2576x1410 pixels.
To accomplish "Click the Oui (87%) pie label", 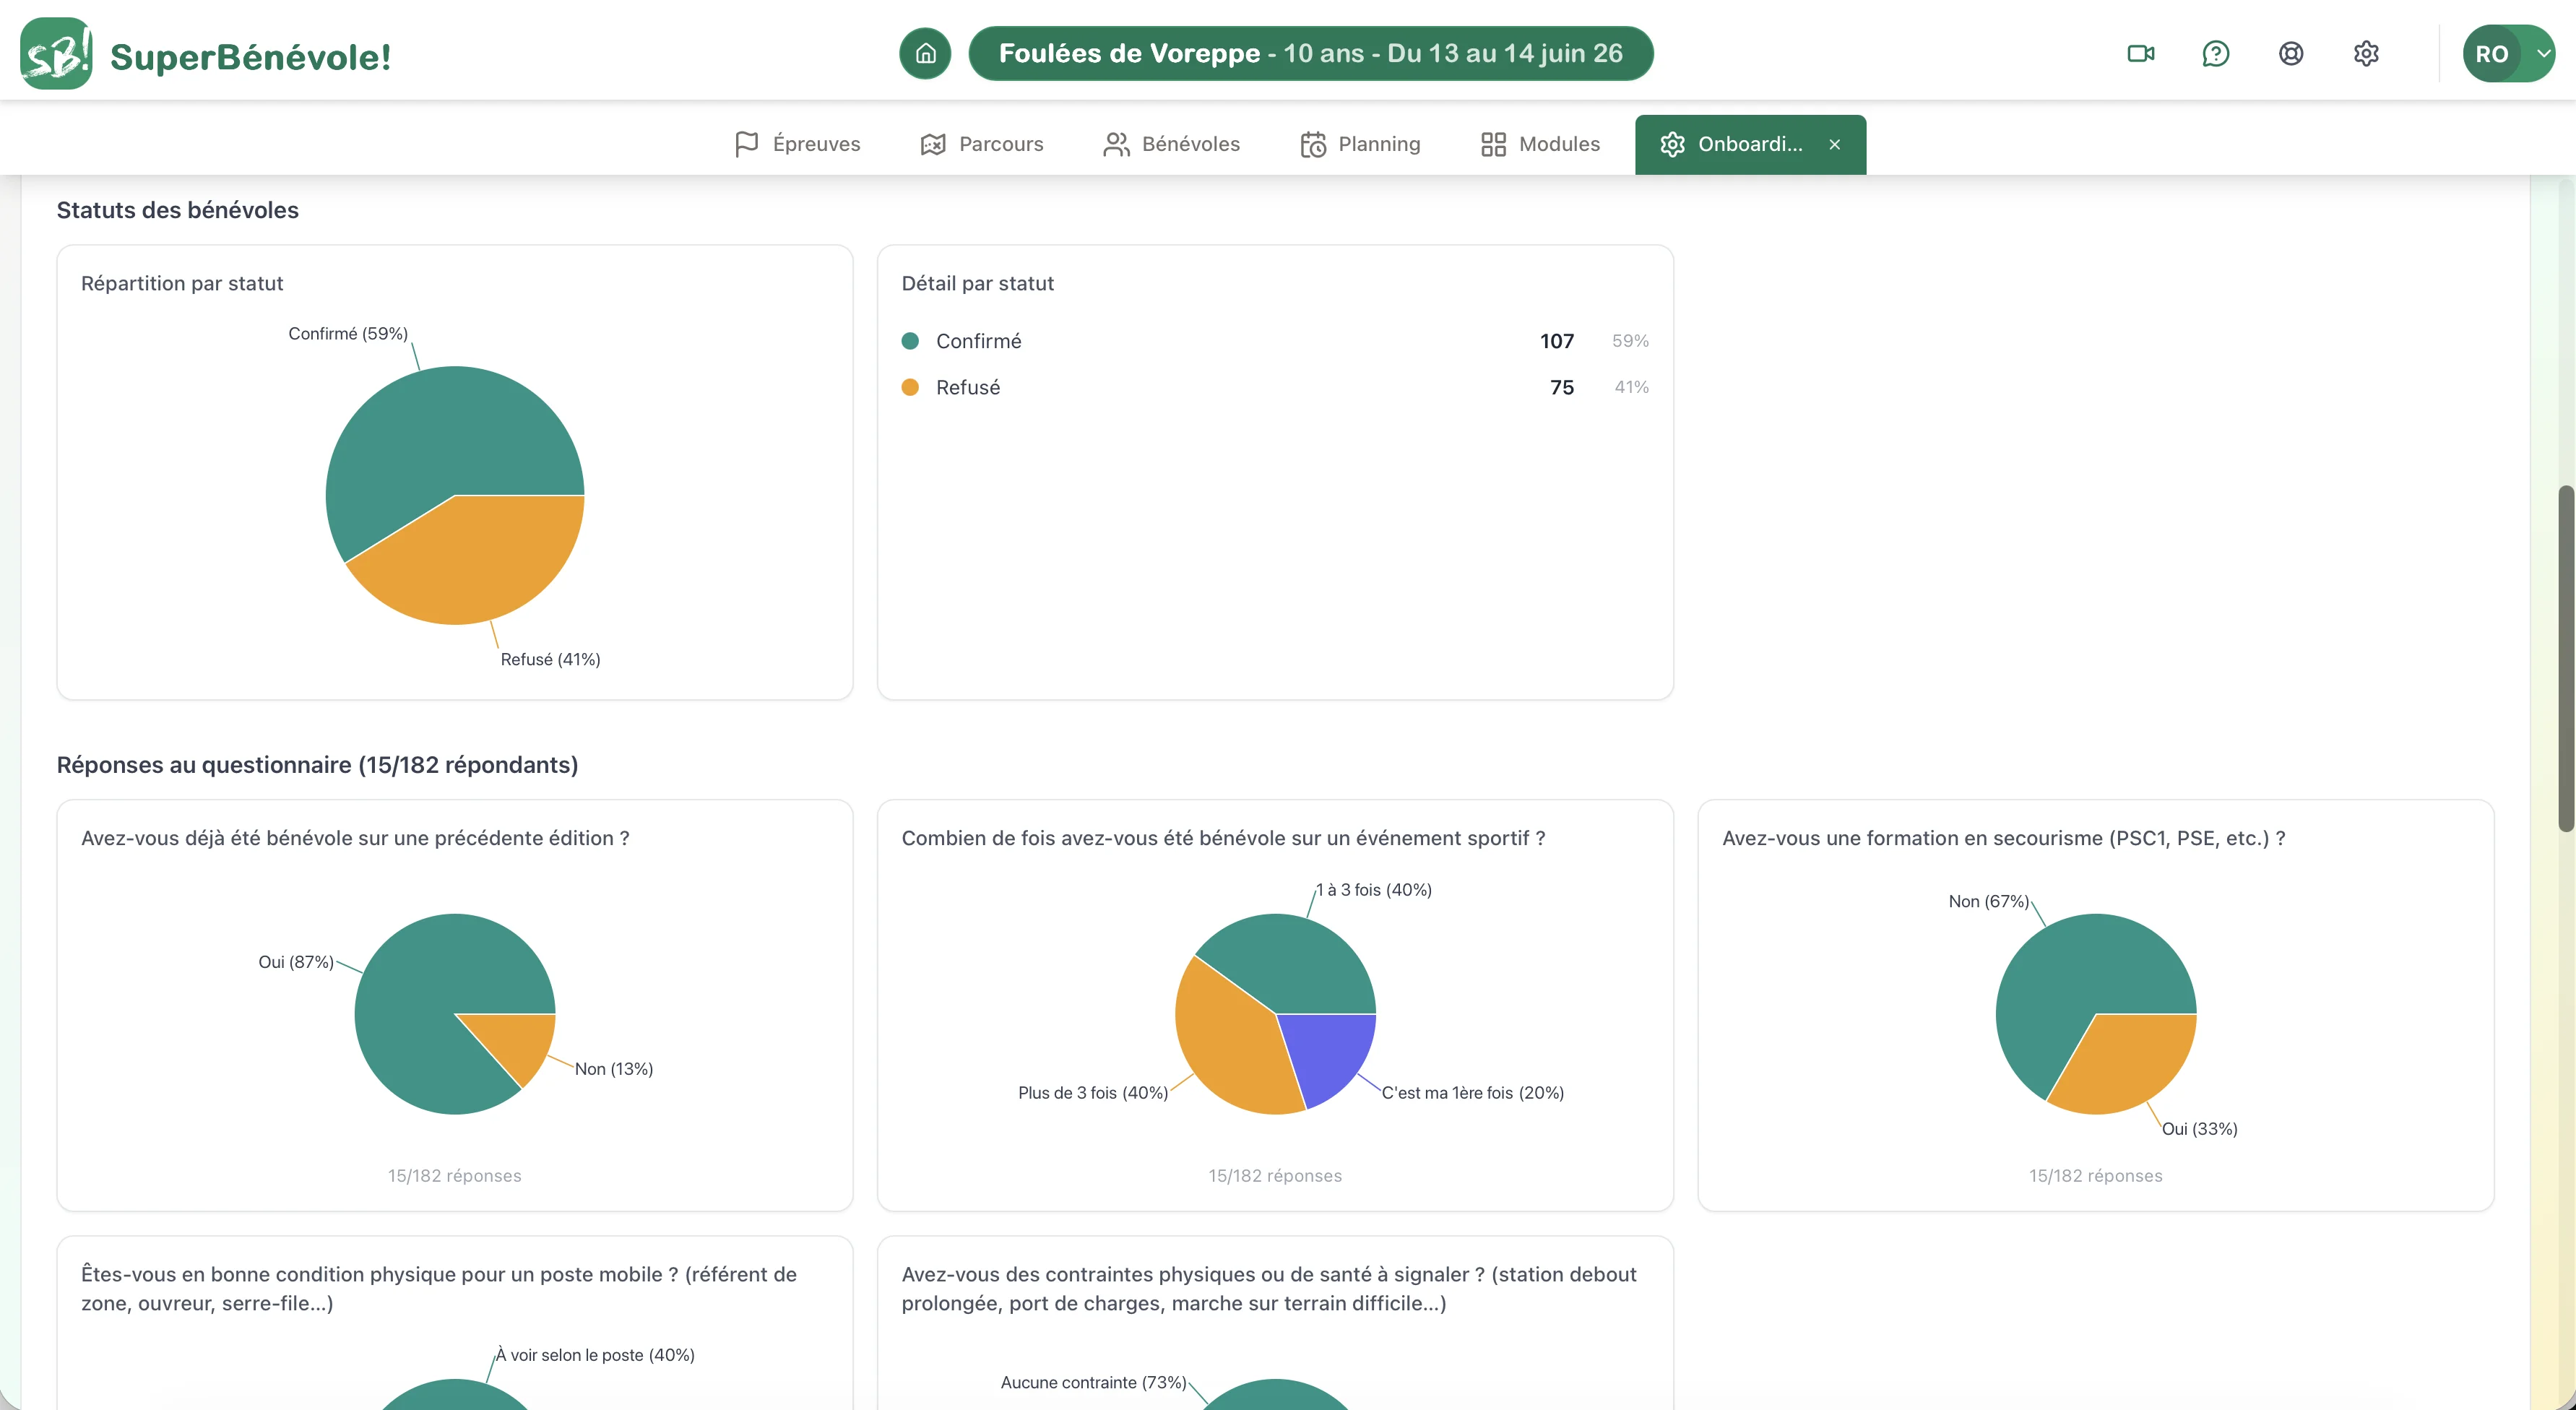I will pos(296,961).
